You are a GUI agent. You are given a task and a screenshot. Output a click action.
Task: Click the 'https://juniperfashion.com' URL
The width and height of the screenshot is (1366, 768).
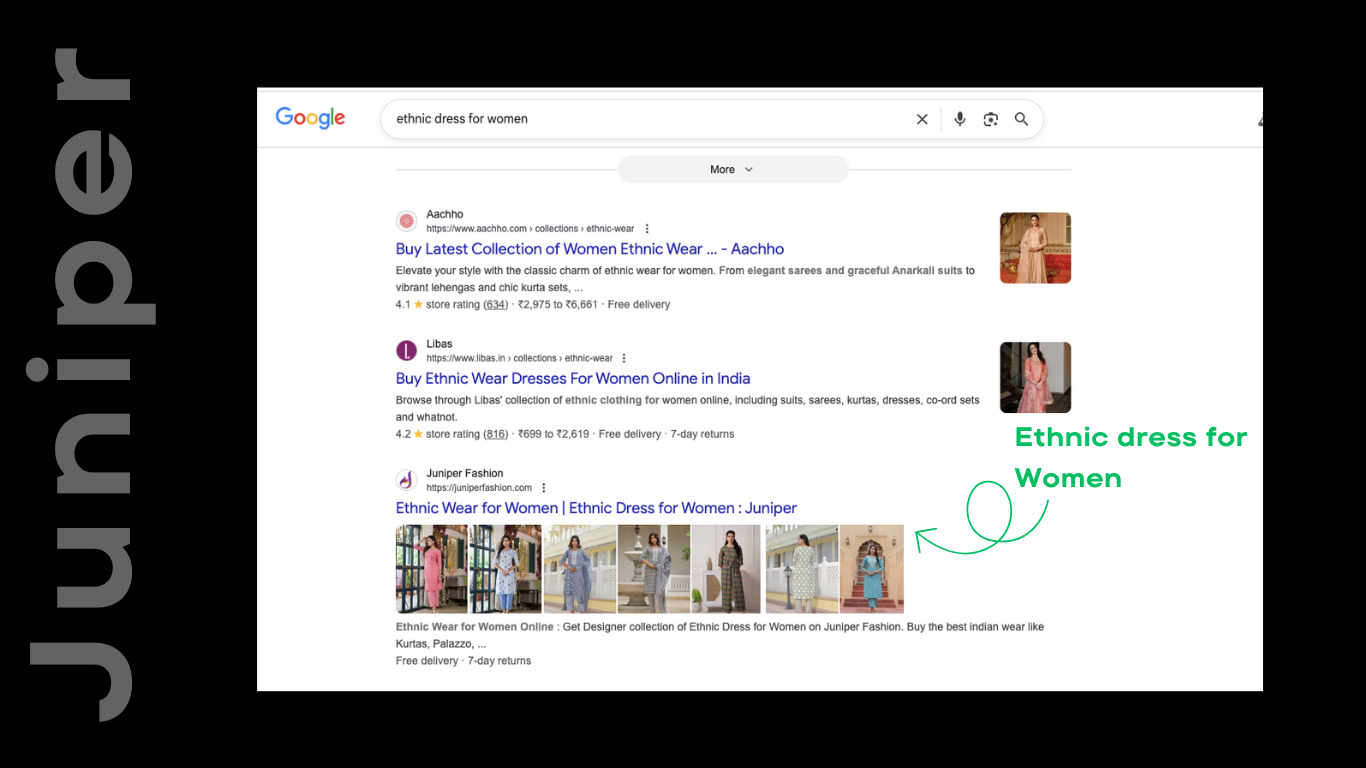click(479, 488)
